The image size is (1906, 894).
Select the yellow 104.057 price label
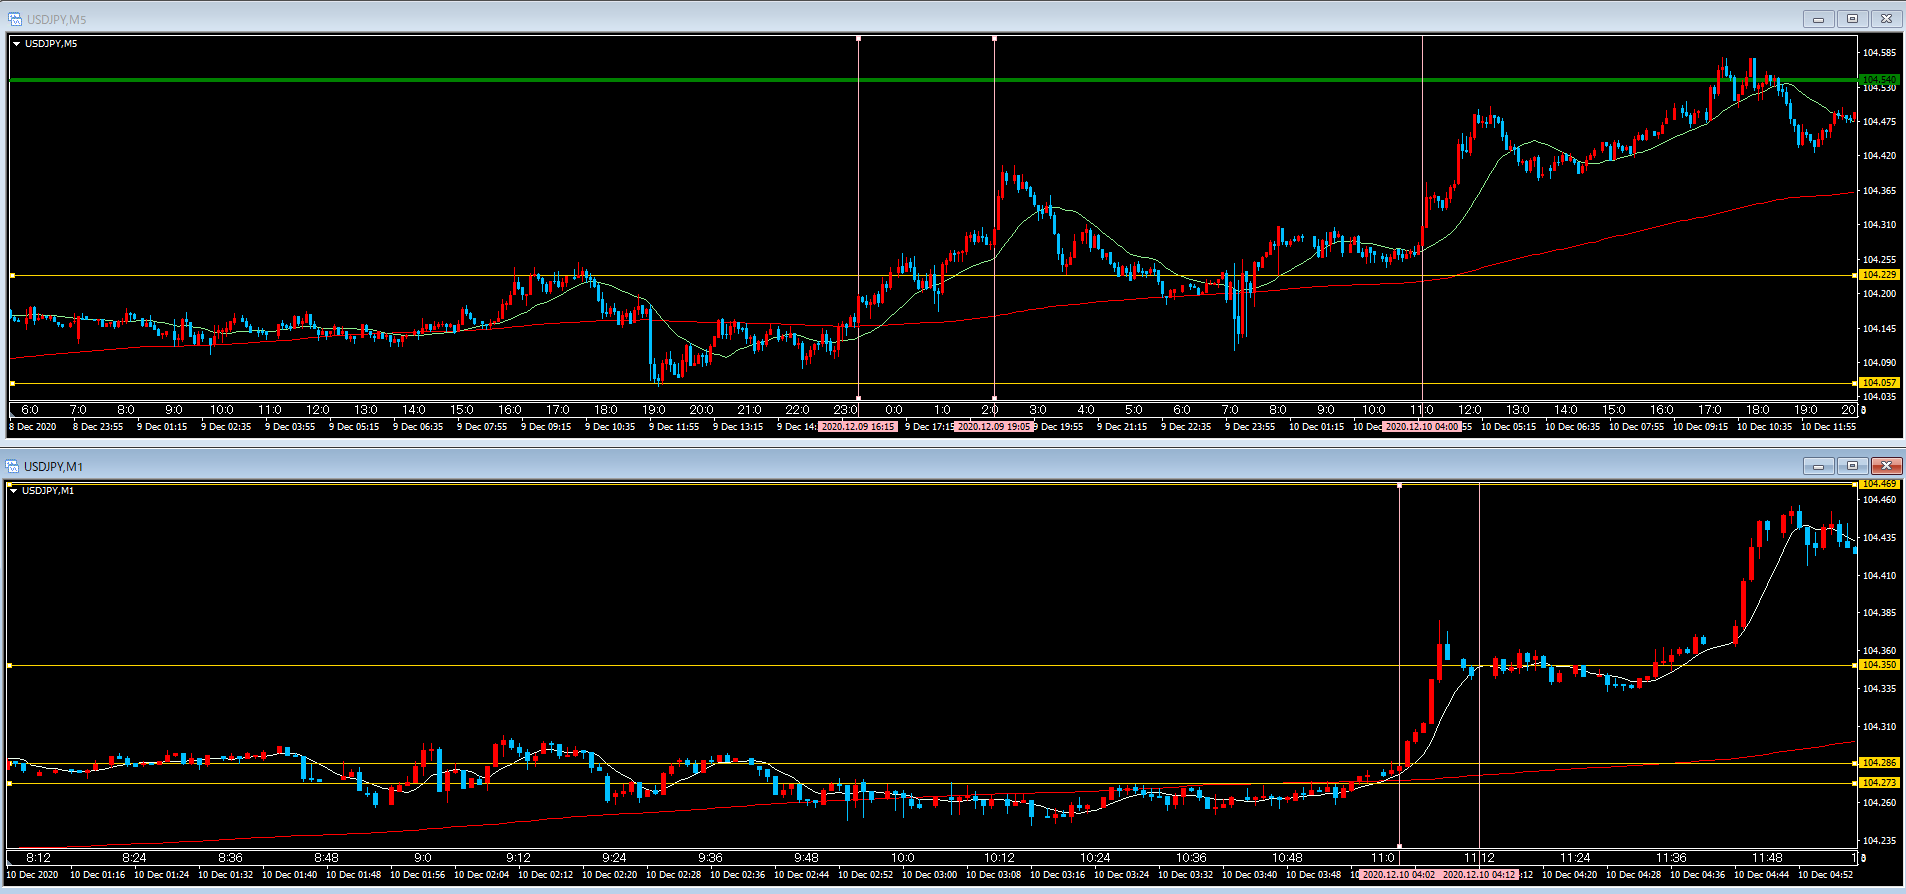pyautogui.click(x=1879, y=383)
